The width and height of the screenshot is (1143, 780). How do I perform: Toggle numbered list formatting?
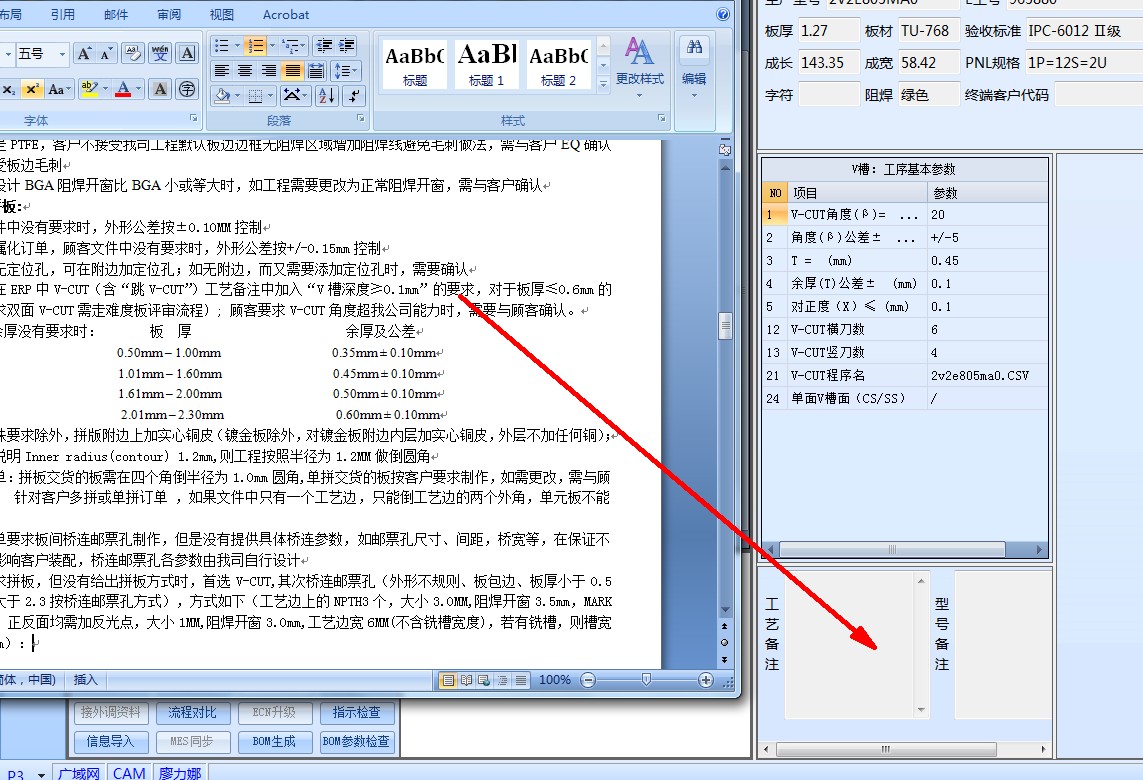255,46
